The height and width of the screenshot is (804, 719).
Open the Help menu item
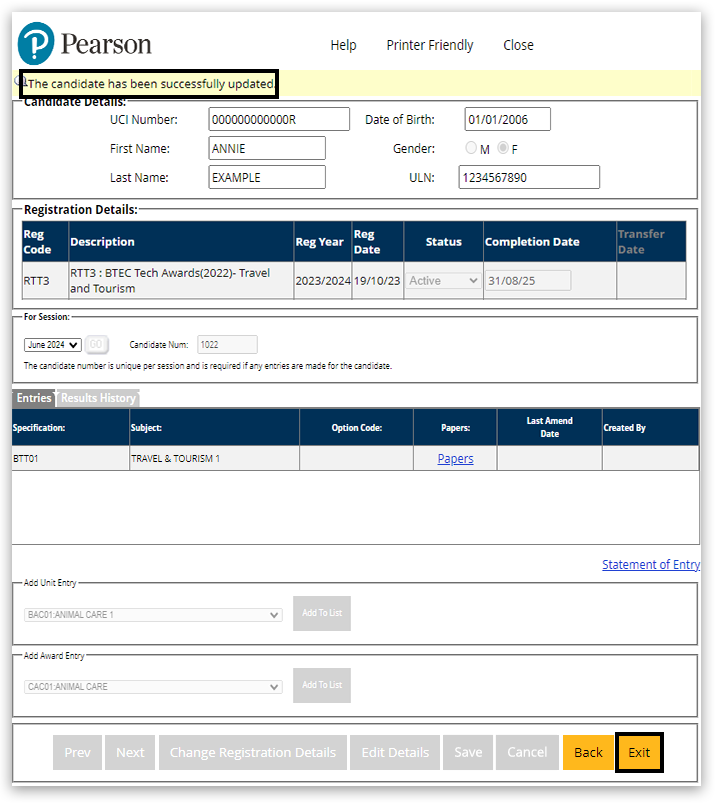point(343,45)
